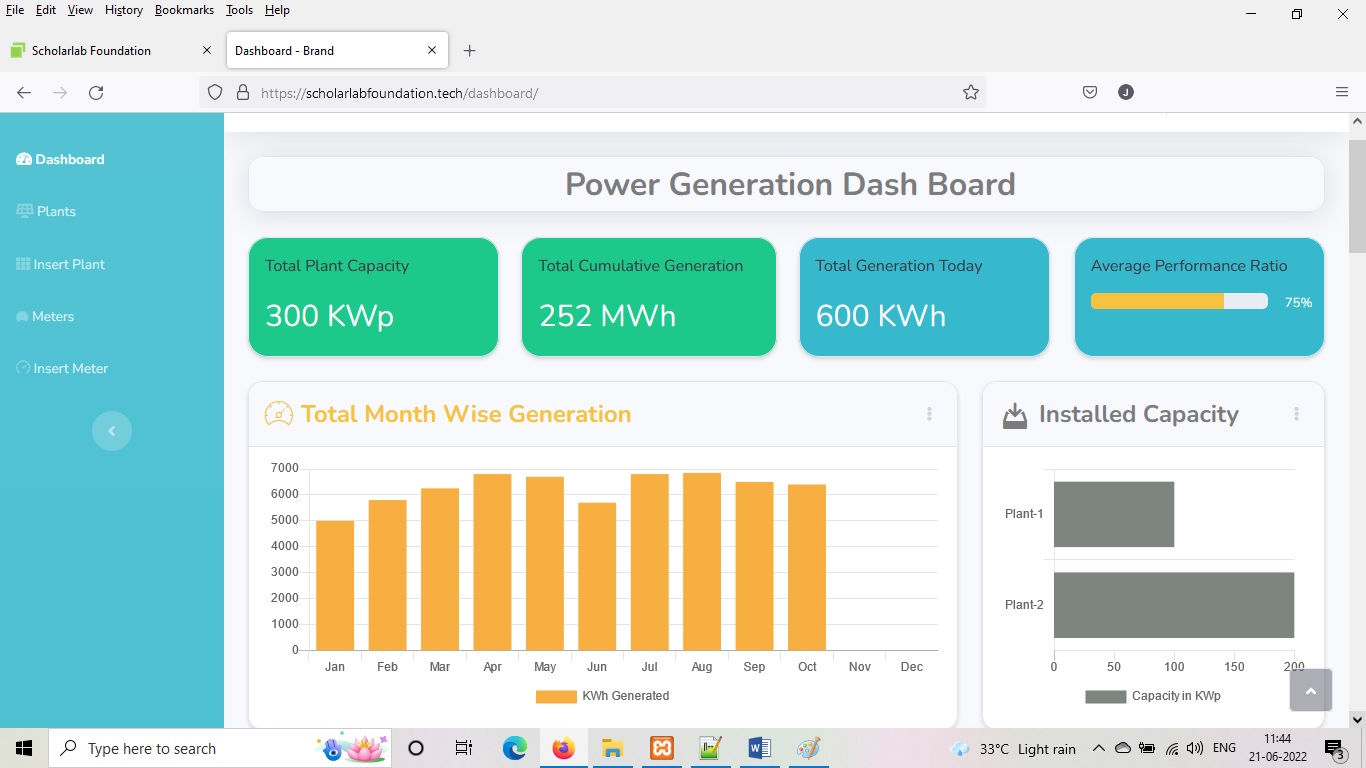The image size is (1366, 768).
Task: Click the URL address bar field
Action: click(x=600, y=93)
